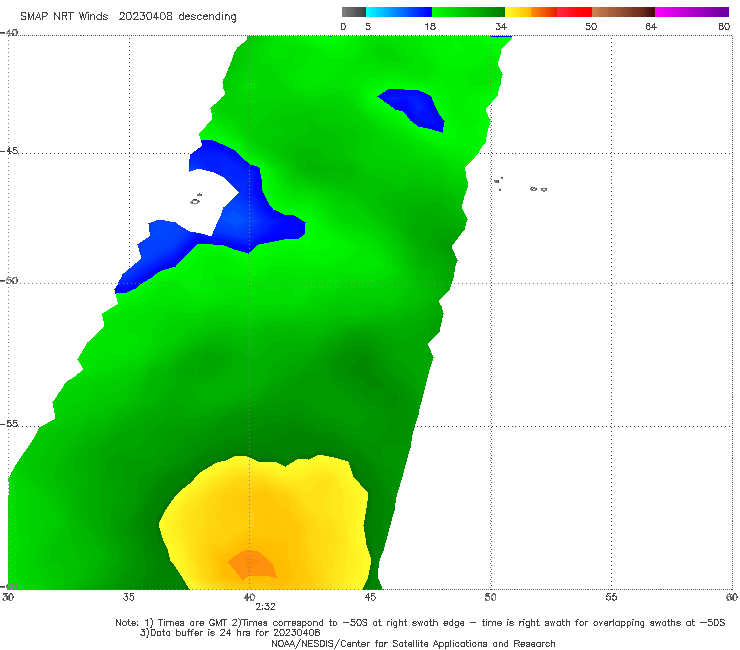Click the color bar label '18'
The width and height of the screenshot is (740, 650).
[x=430, y=26]
